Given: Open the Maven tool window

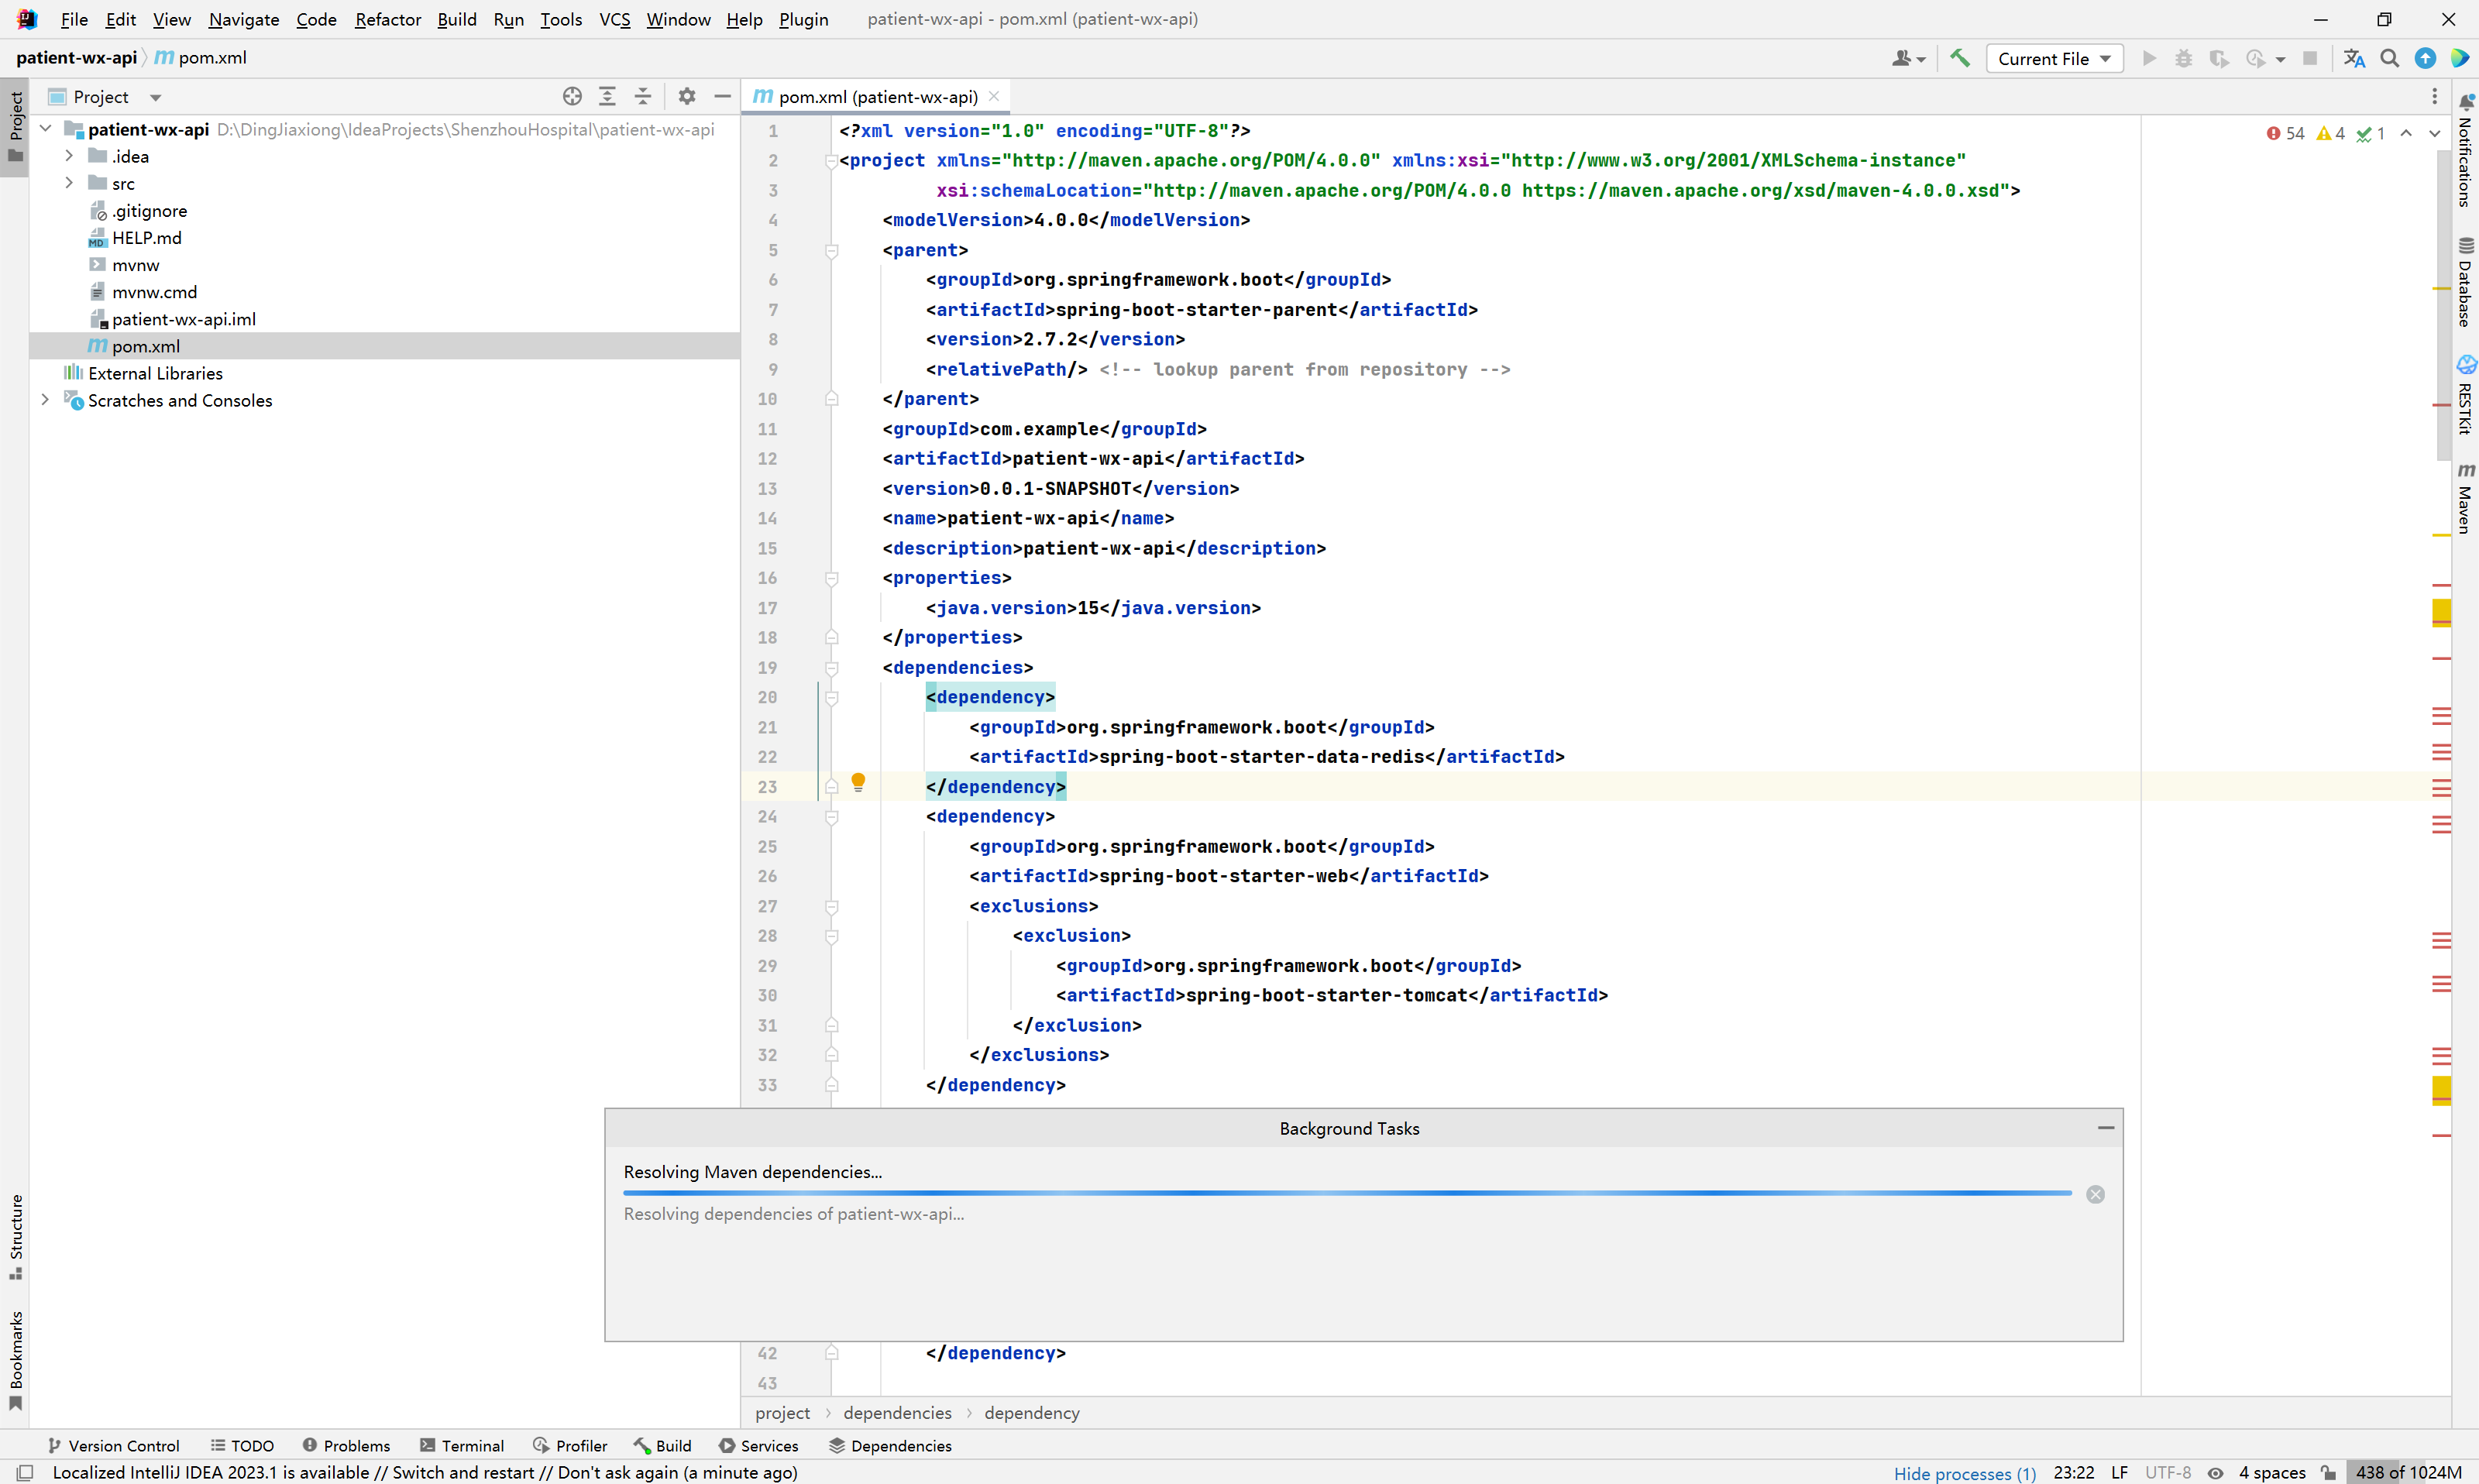Looking at the screenshot, I should 2465,498.
